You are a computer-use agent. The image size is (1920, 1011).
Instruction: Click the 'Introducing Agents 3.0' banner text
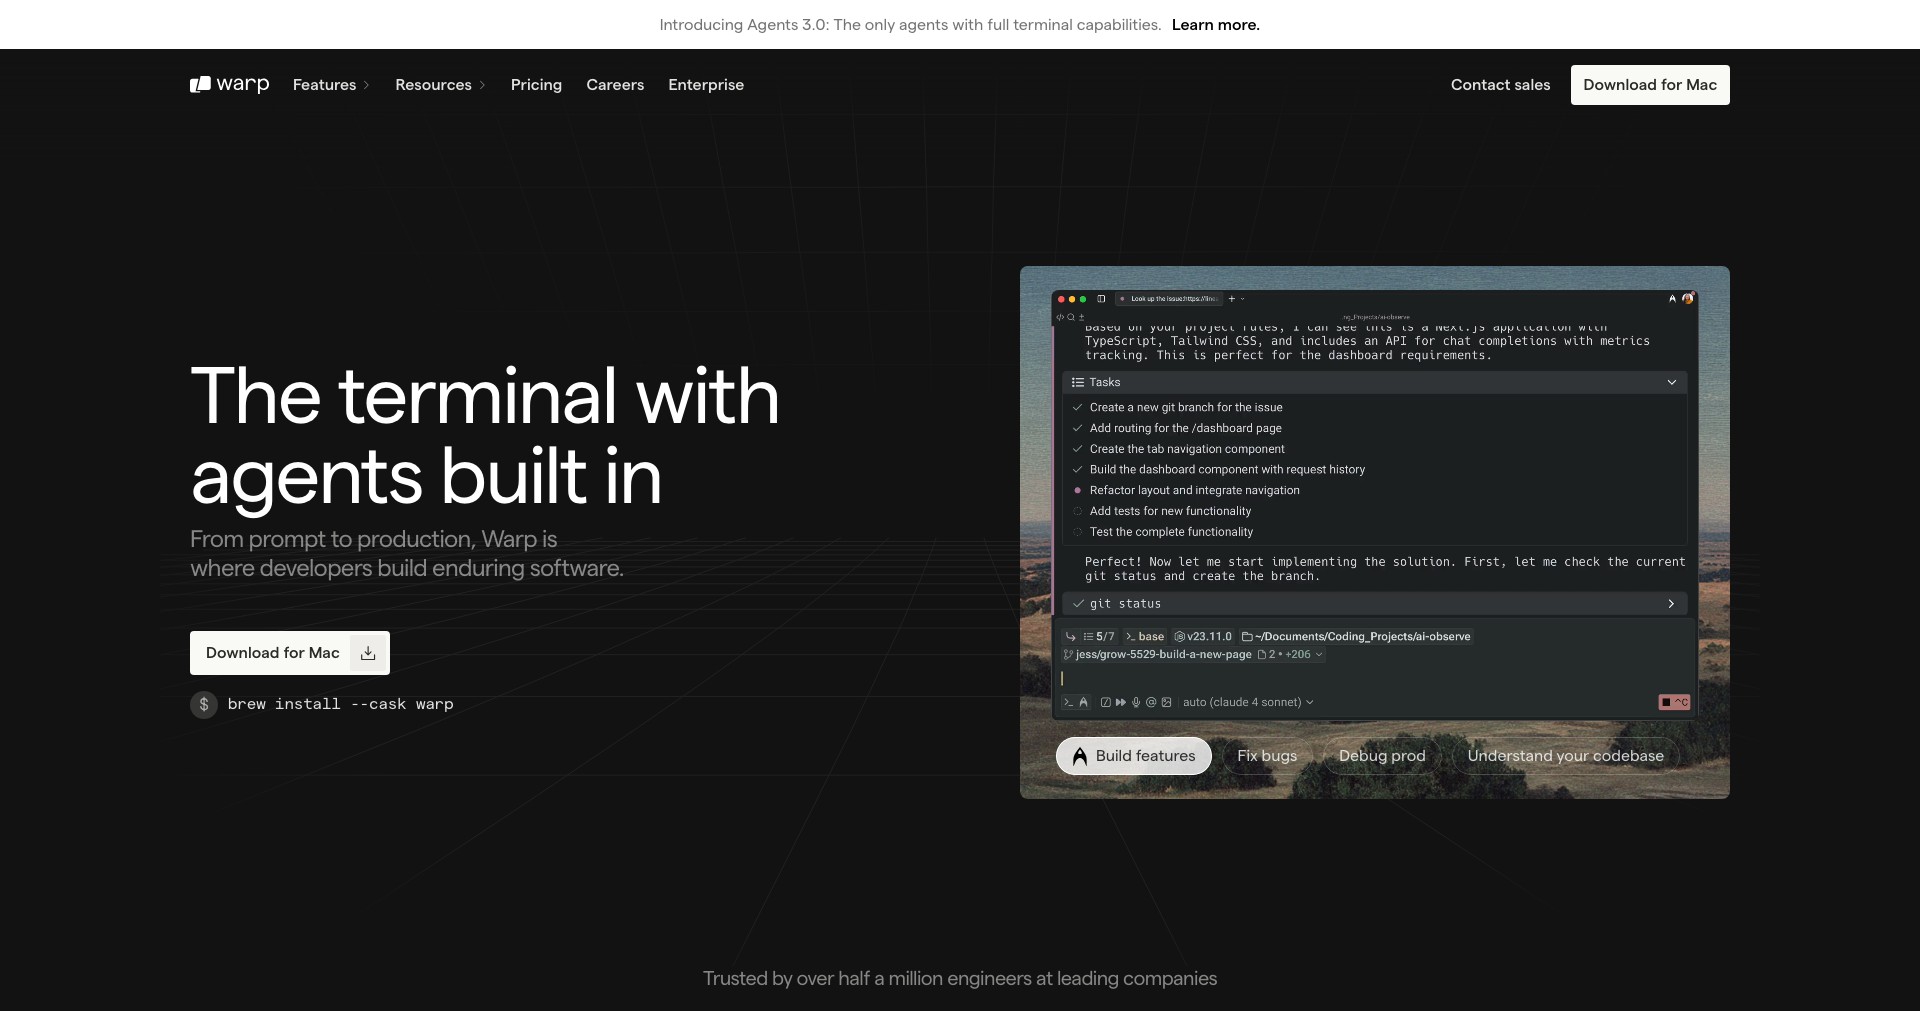tap(910, 25)
